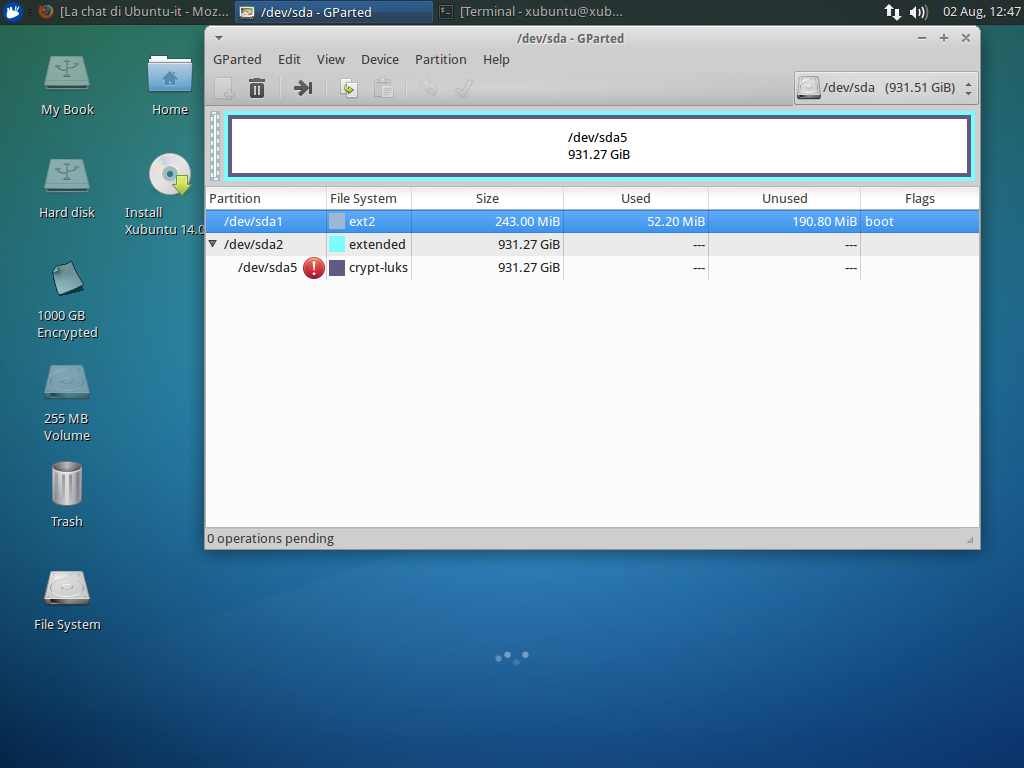Open the View menu
1024x768 pixels.
(x=330, y=59)
